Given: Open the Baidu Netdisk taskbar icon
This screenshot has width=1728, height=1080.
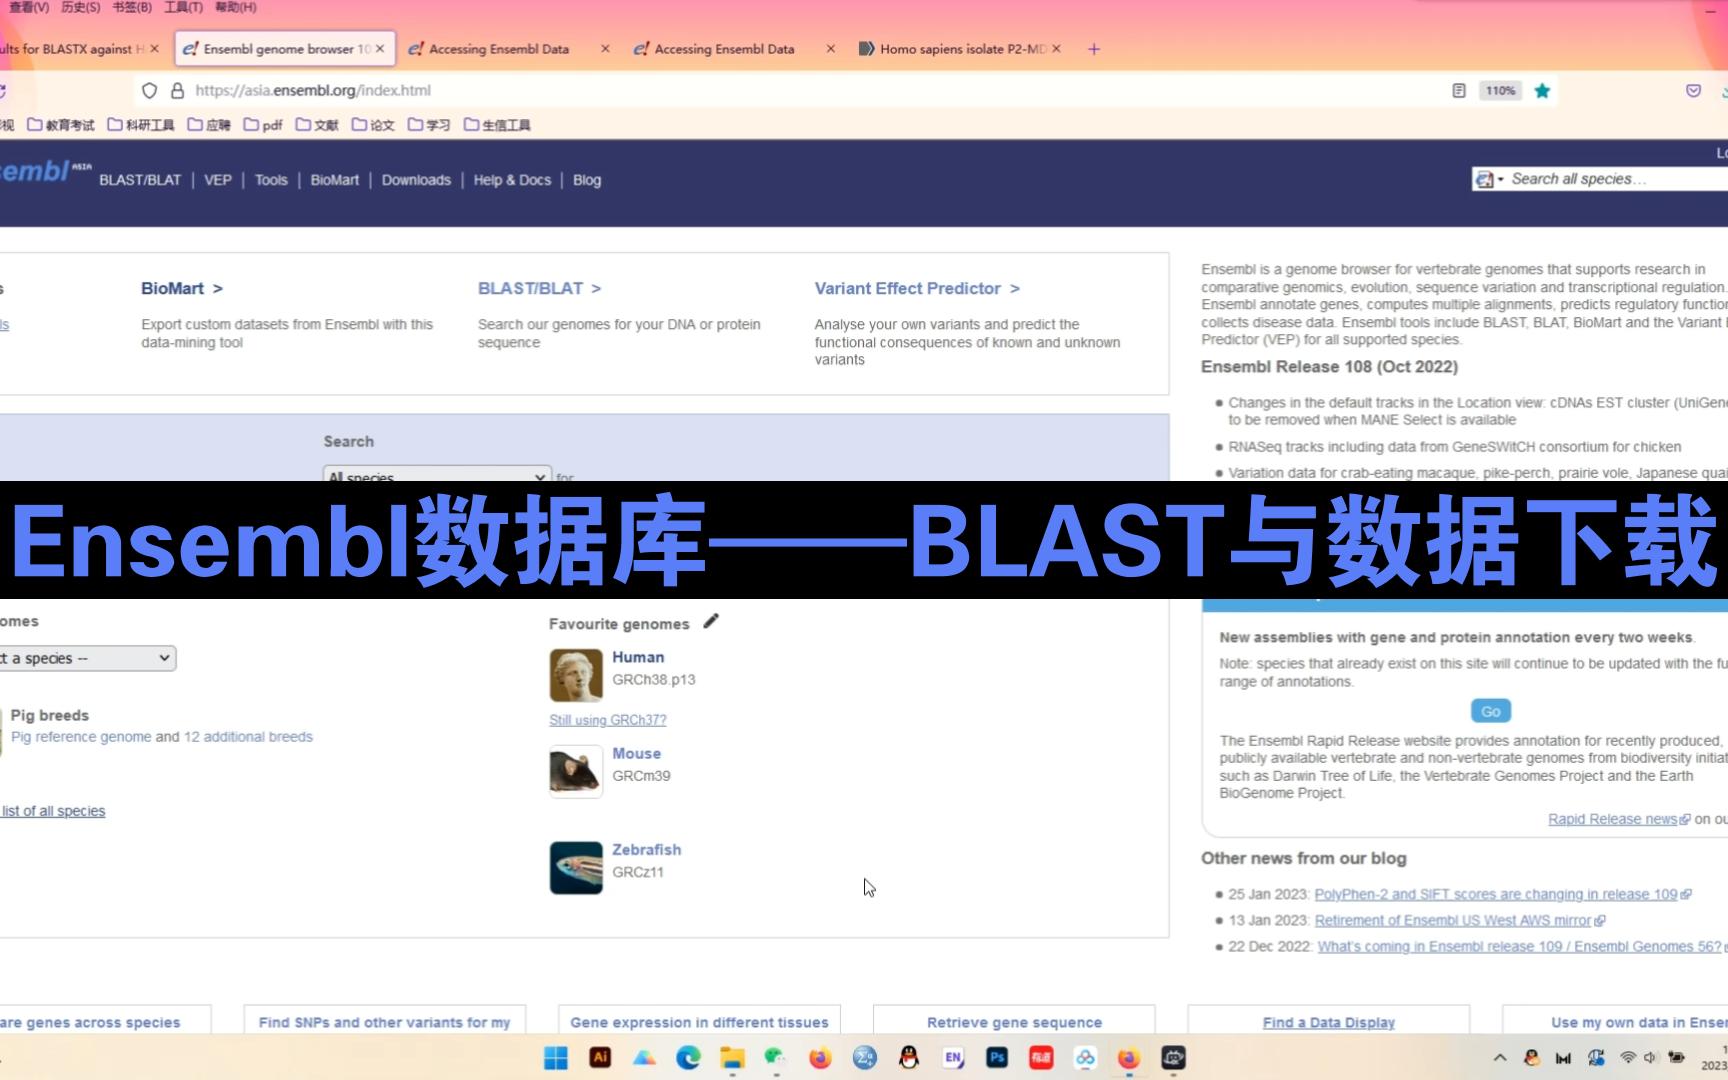Looking at the screenshot, I should click(1085, 1057).
